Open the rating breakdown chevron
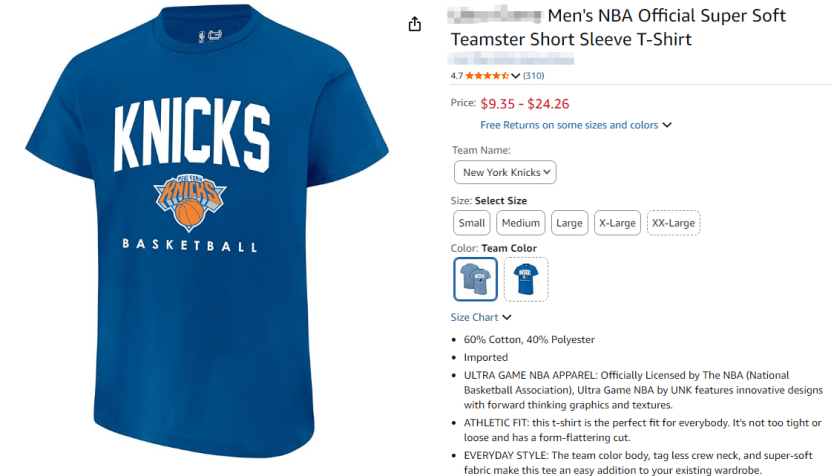The width and height of the screenshot is (832, 476). click(x=516, y=76)
